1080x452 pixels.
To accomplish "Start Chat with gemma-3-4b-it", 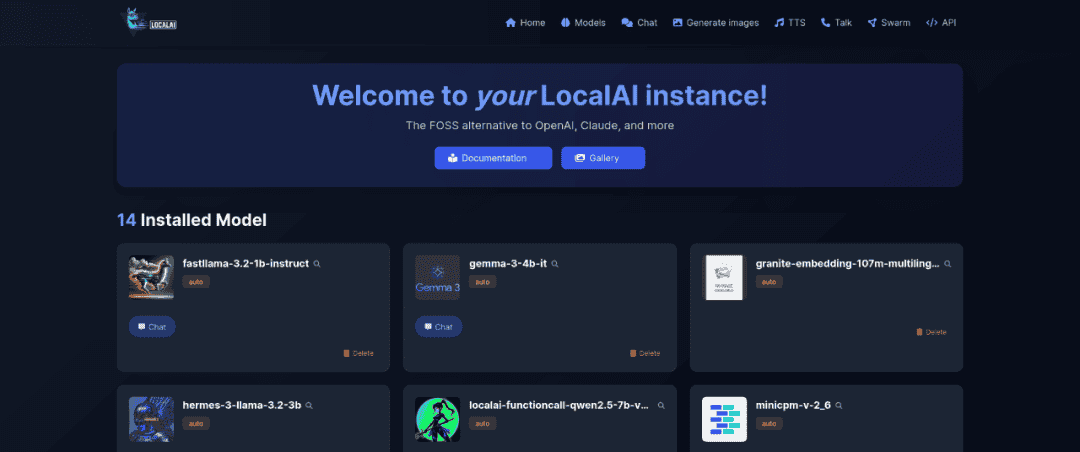I will coord(439,327).
